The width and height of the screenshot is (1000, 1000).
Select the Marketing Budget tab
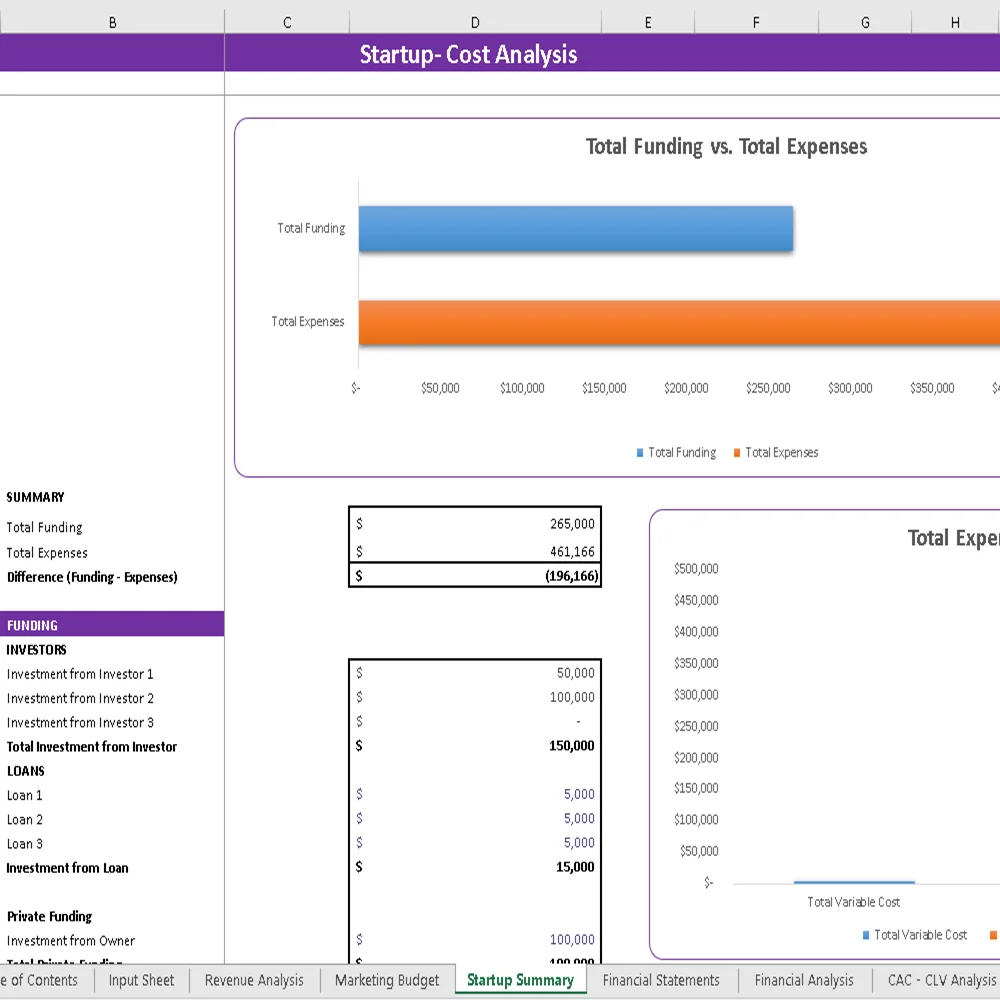click(386, 981)
